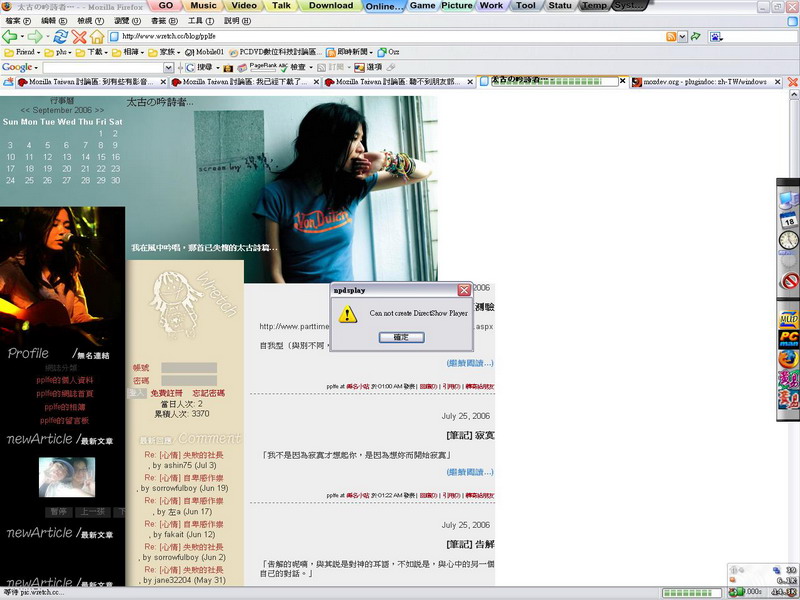Open the phs bookmark folder dropdown
The height and width of the screenshot is (600, 800).
click(x=58, y=52)
